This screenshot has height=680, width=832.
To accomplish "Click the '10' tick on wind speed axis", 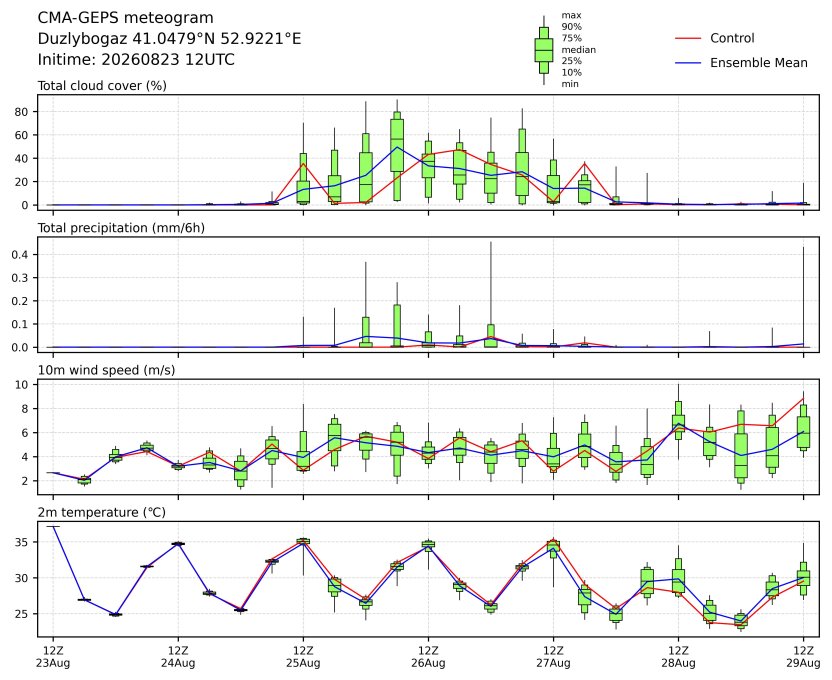I will [x=22, y=385].
